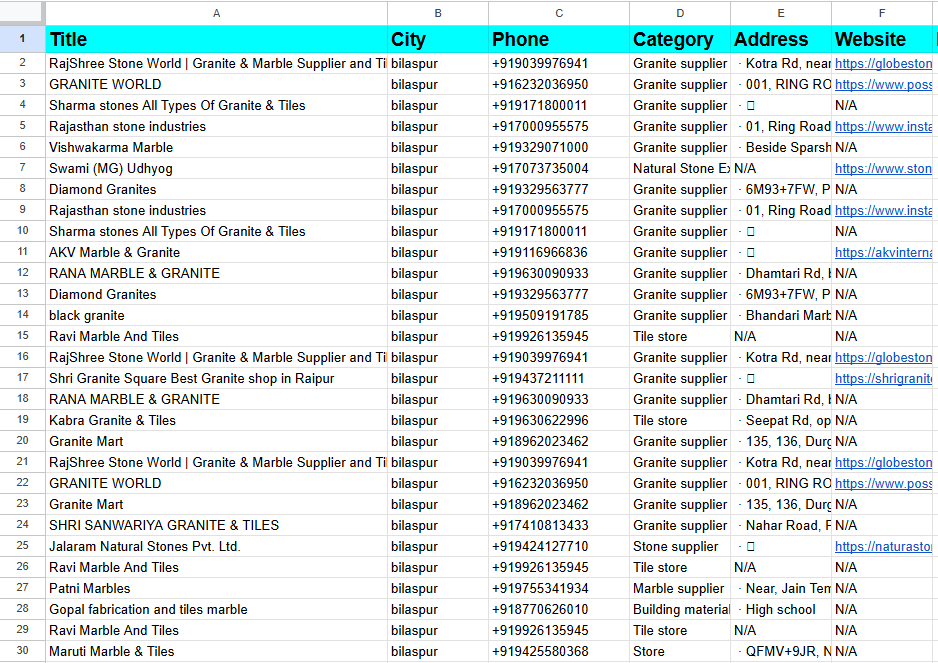The height and width of the screenshot is (663, 938).
Task: Open the poss website link in row 22
Action: coord(883,483)
